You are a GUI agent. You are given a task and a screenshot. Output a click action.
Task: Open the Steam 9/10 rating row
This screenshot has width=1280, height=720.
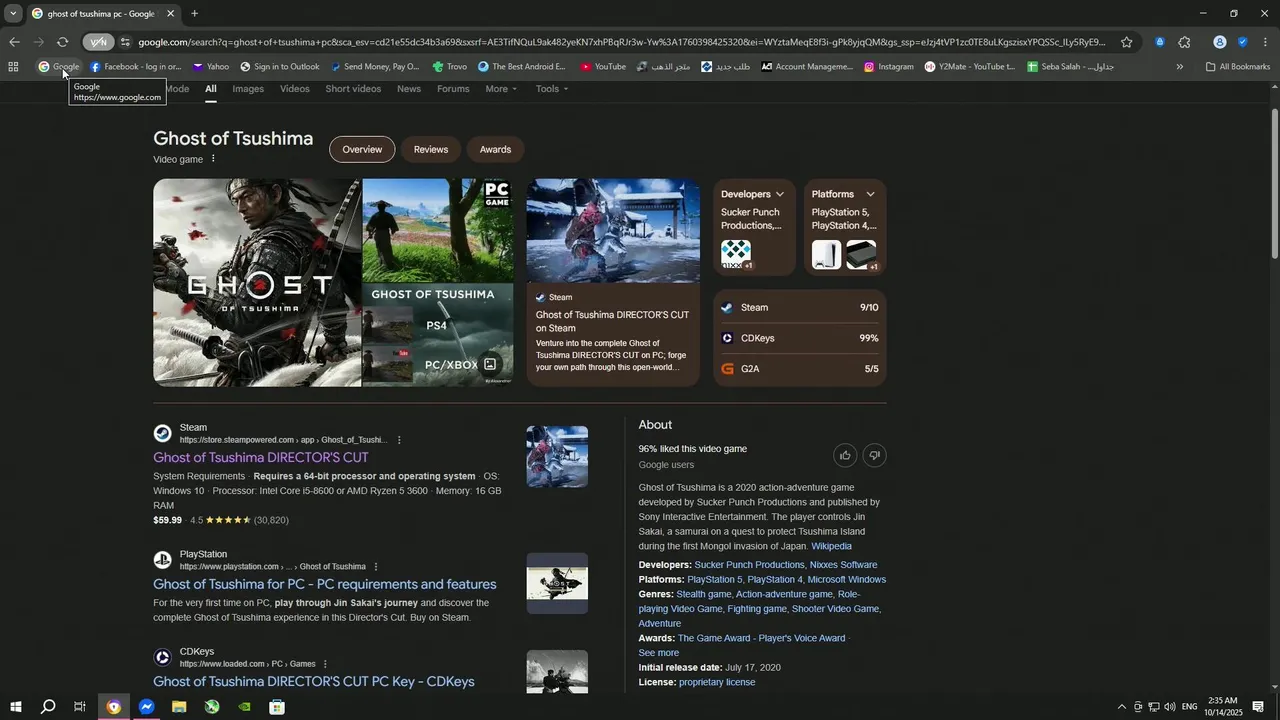point(800,308)
